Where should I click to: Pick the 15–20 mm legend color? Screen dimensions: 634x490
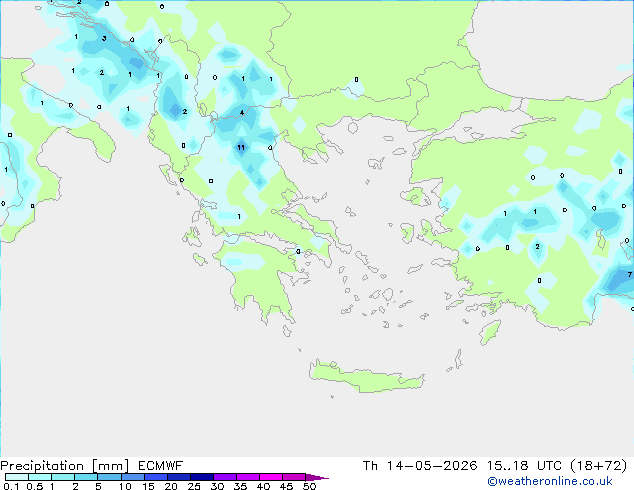[156, 477]
